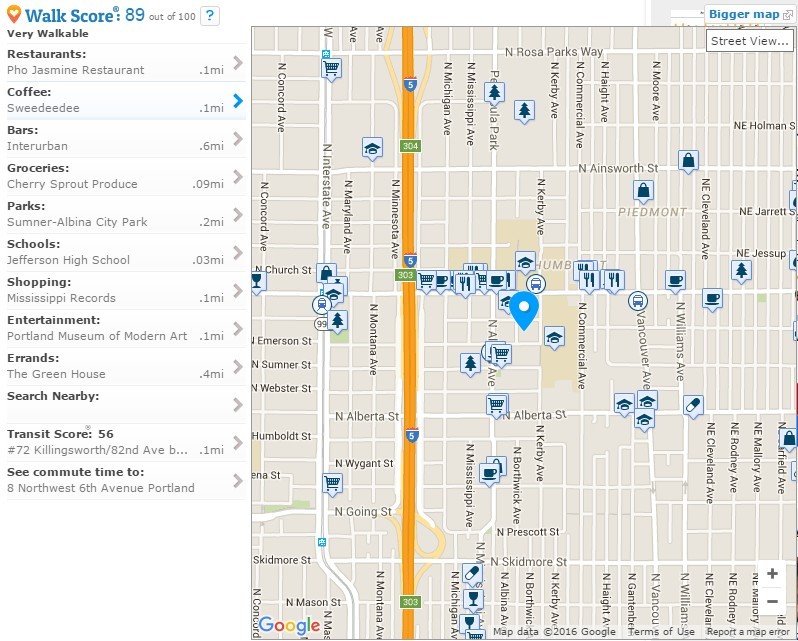Image resolution: width=798 pixels, height=641 pixels.
Task: Click the bus stop icon on N Vancouver Ave
Action: point(637,300)
